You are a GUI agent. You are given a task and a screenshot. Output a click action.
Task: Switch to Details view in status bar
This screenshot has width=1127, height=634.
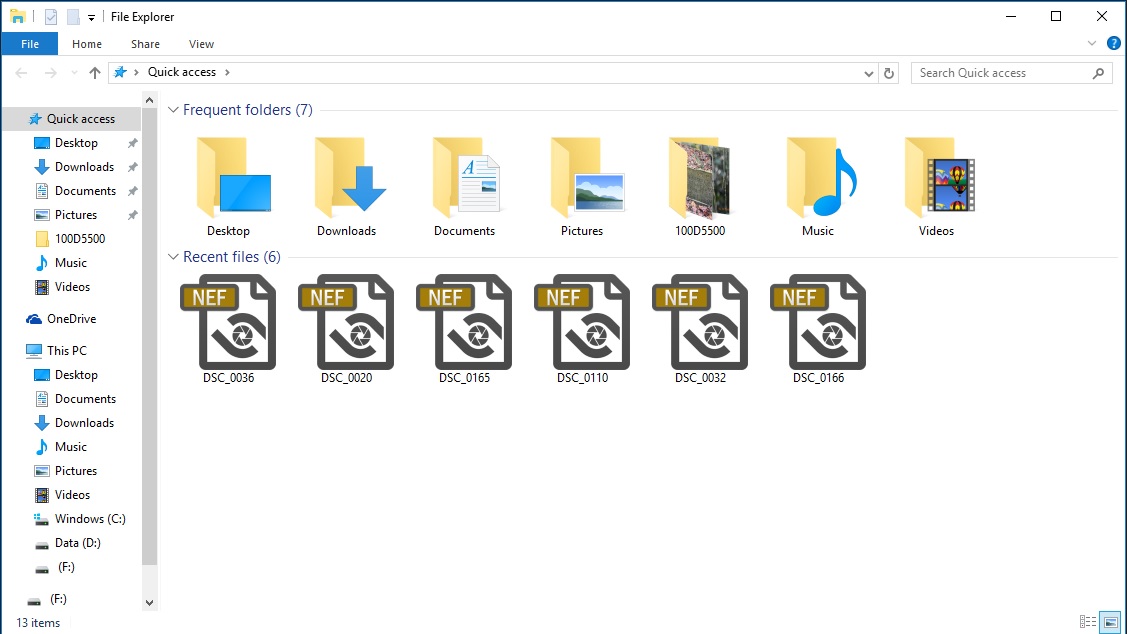[1087, 622]
